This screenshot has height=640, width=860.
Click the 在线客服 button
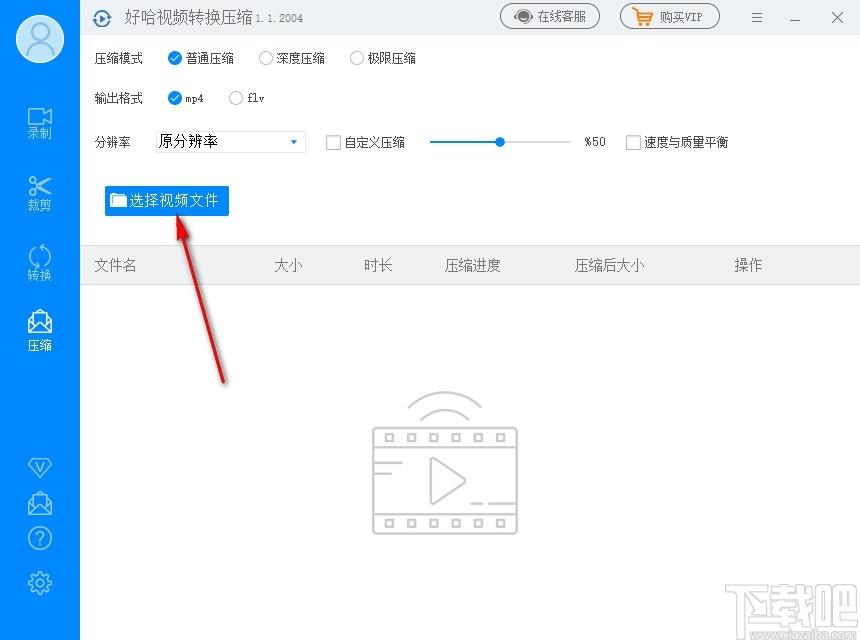[550, 17]
